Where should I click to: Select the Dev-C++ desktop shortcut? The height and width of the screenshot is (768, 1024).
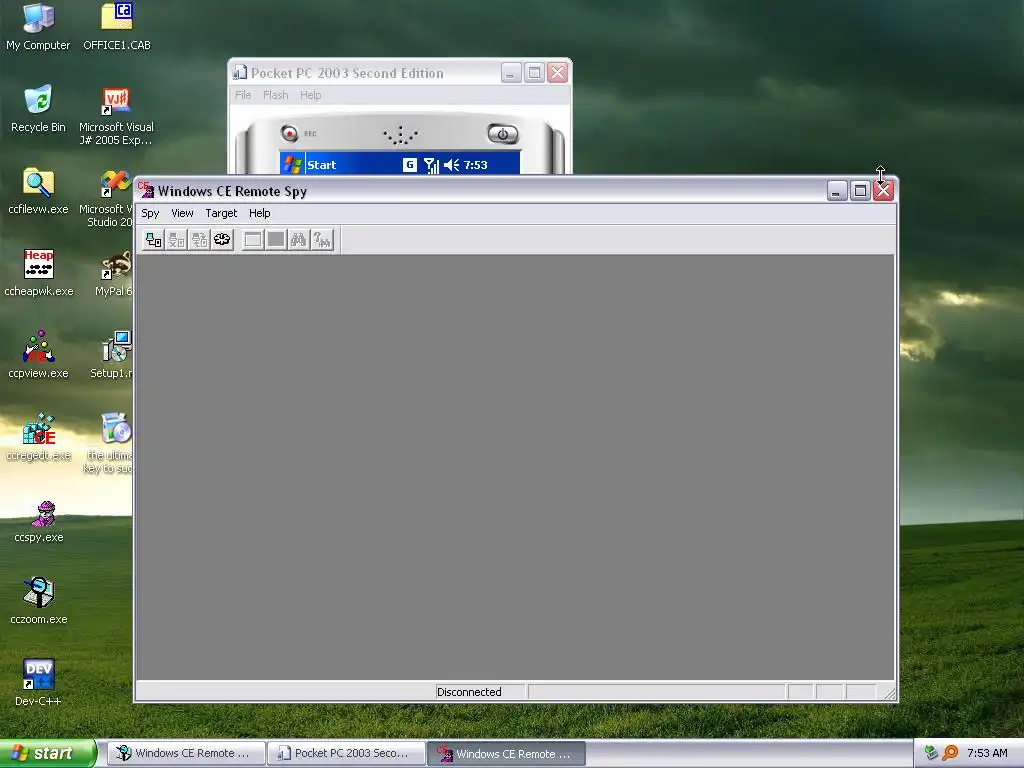point(38,682)
